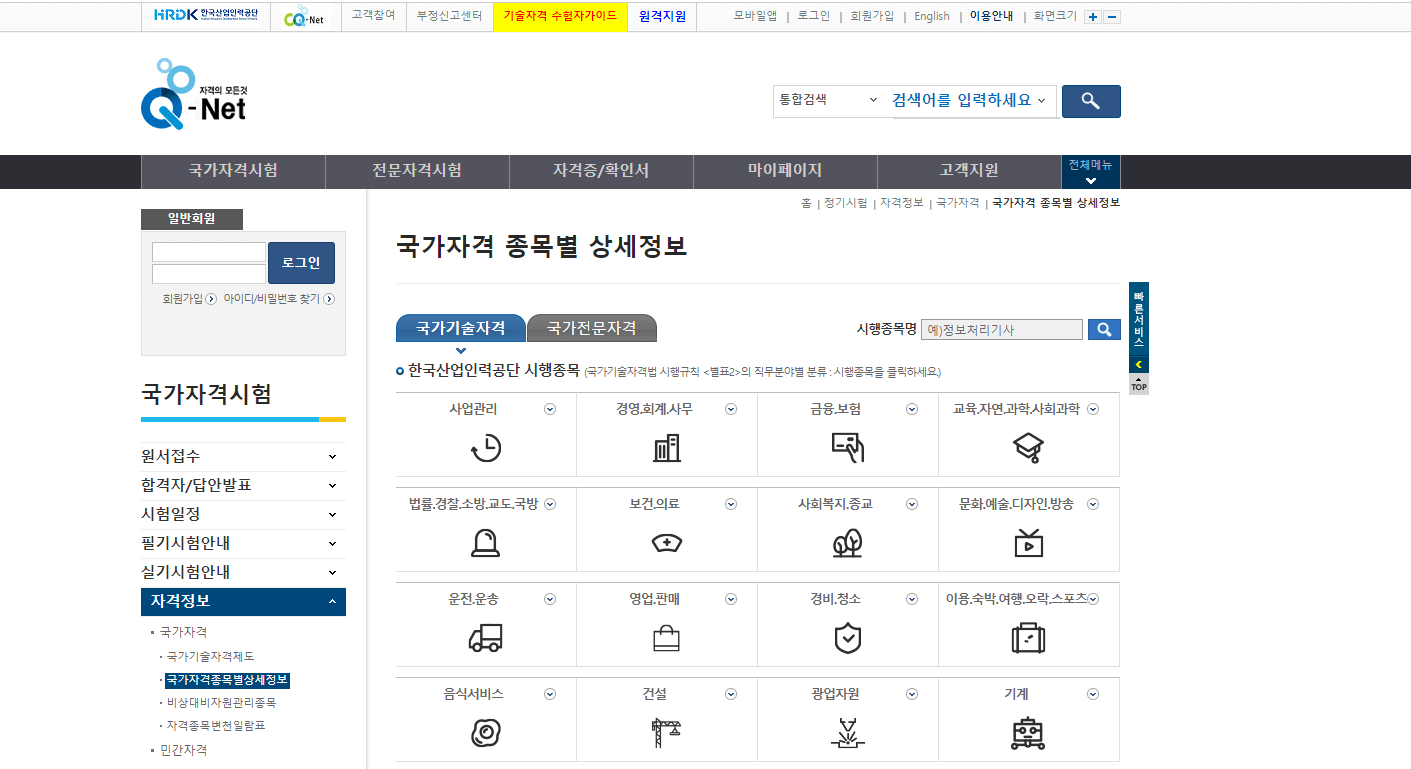The image size is (1411, 769).
Task: Increase screen size with the + control
Action: point(1092,16)
